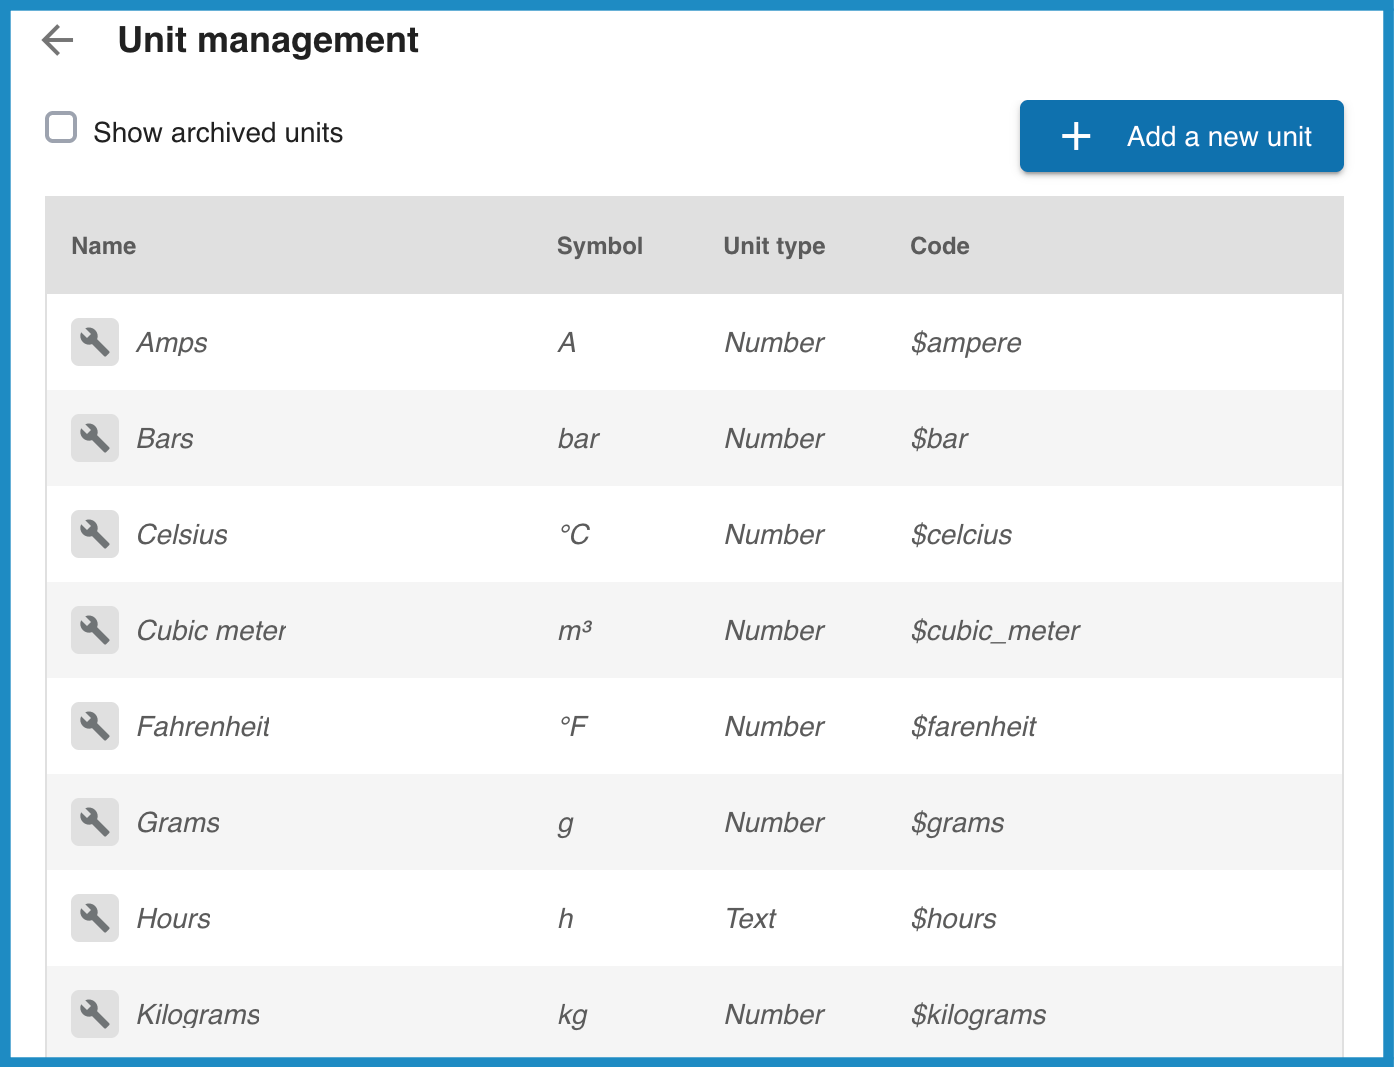Click the plus icon on the blue button
This screenshot has height=1067, width=1394.
tap(1075, 136)
